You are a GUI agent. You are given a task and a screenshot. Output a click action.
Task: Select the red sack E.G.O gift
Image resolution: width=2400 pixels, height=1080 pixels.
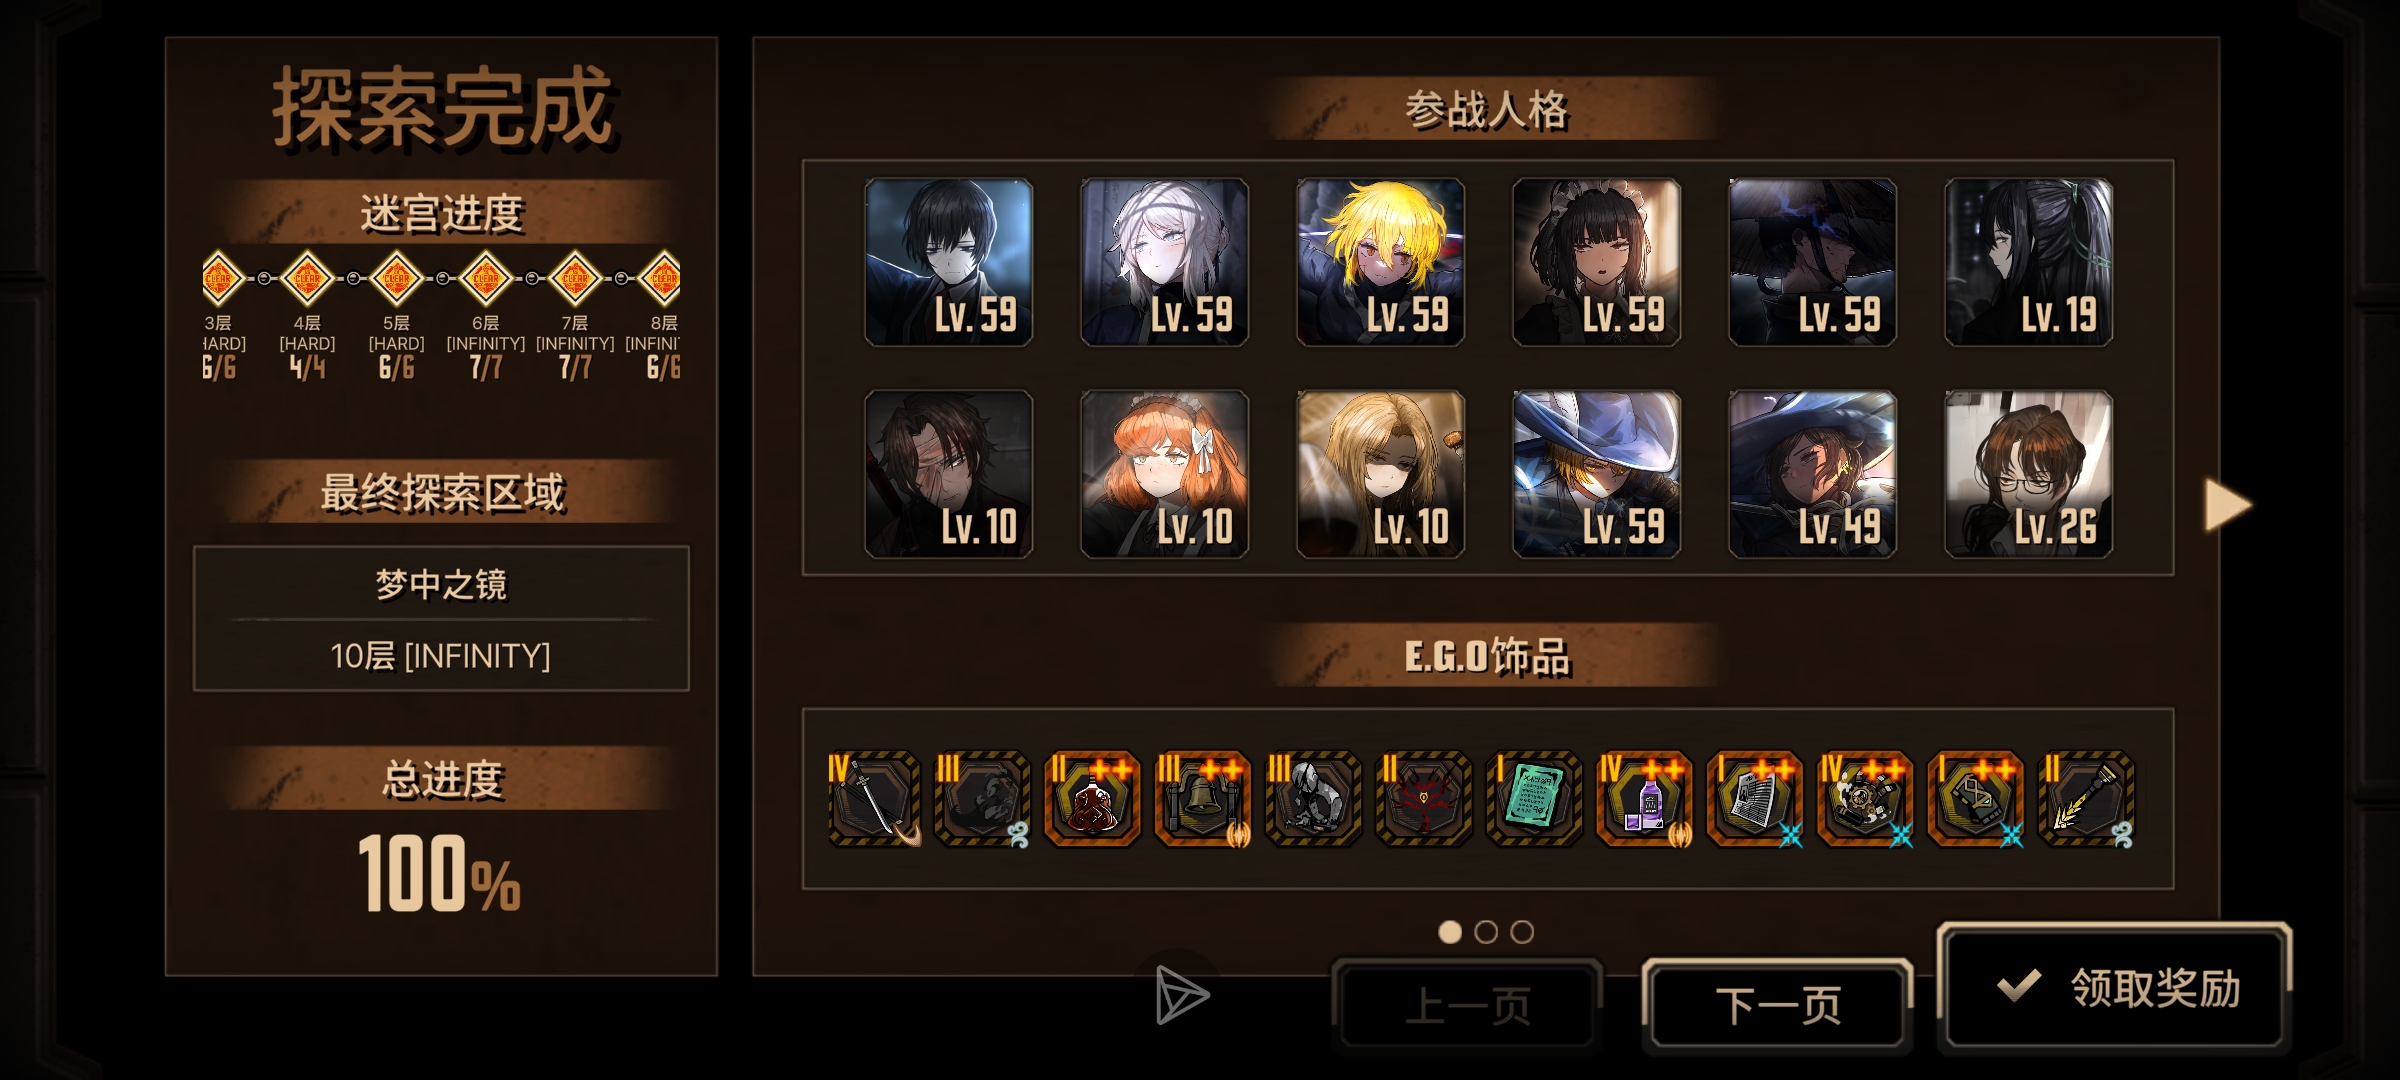pyautogui.click(x=1093, y=799)
